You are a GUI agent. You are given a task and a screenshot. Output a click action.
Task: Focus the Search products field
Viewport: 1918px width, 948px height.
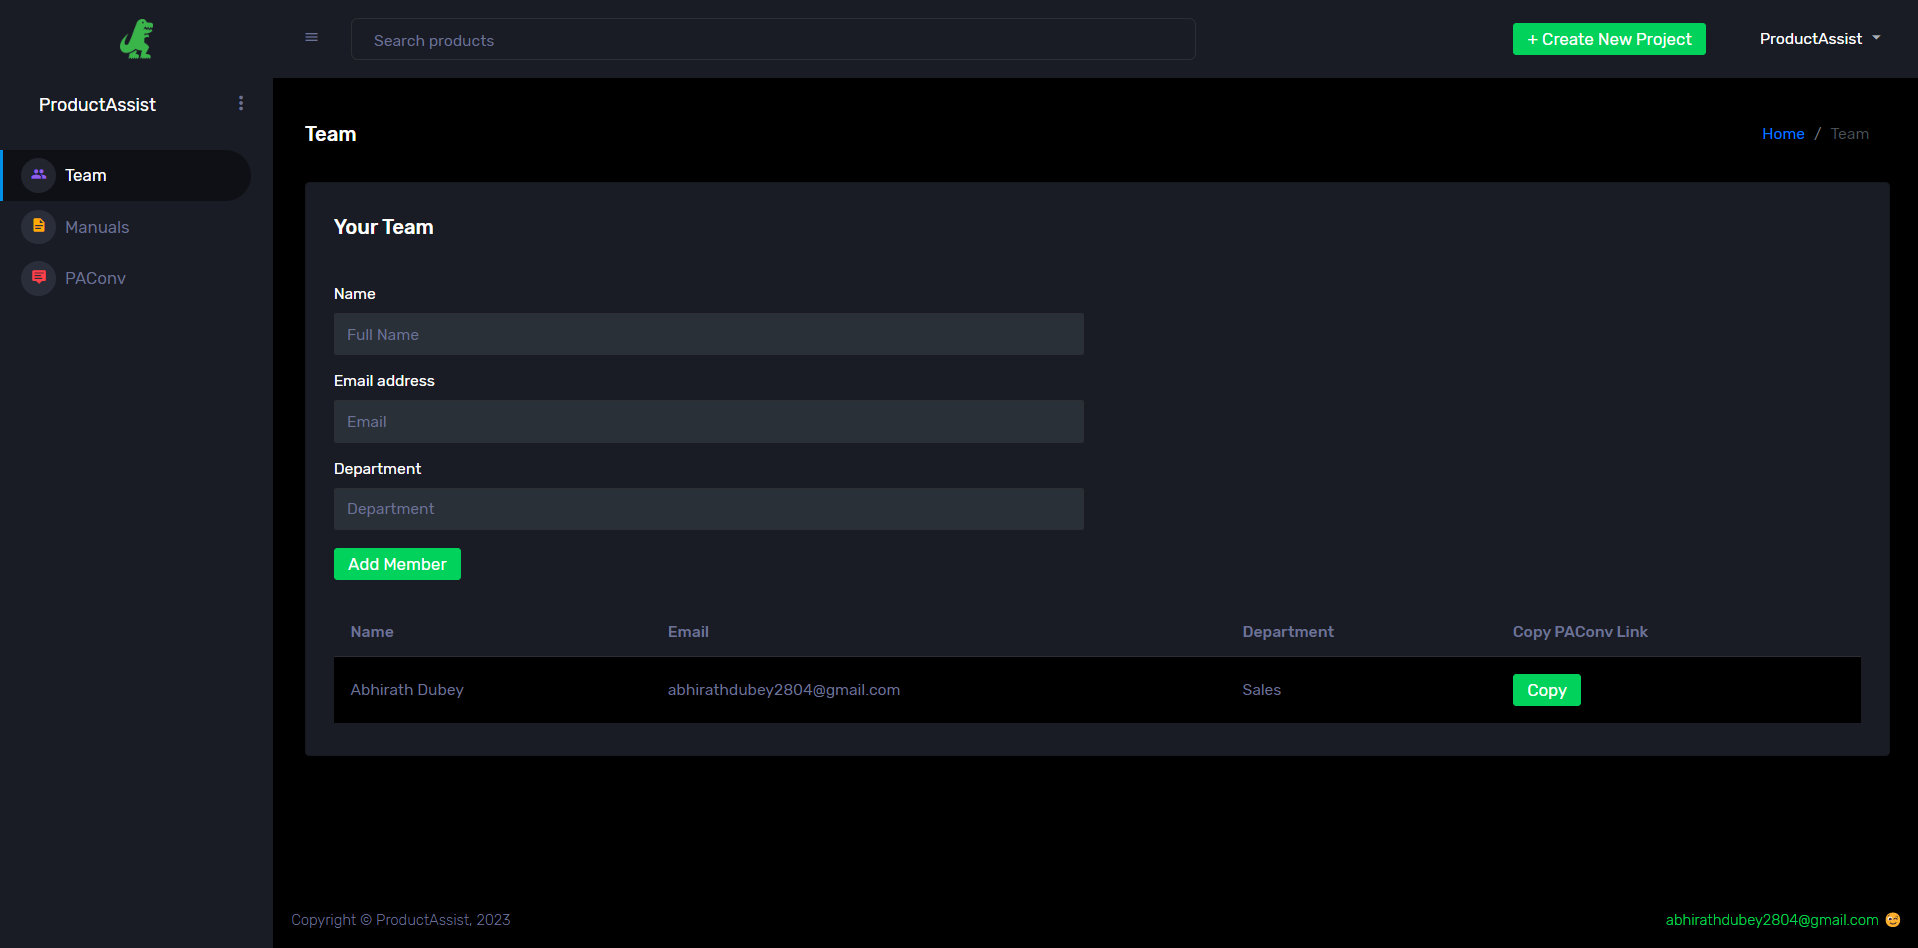coord(773,39)
